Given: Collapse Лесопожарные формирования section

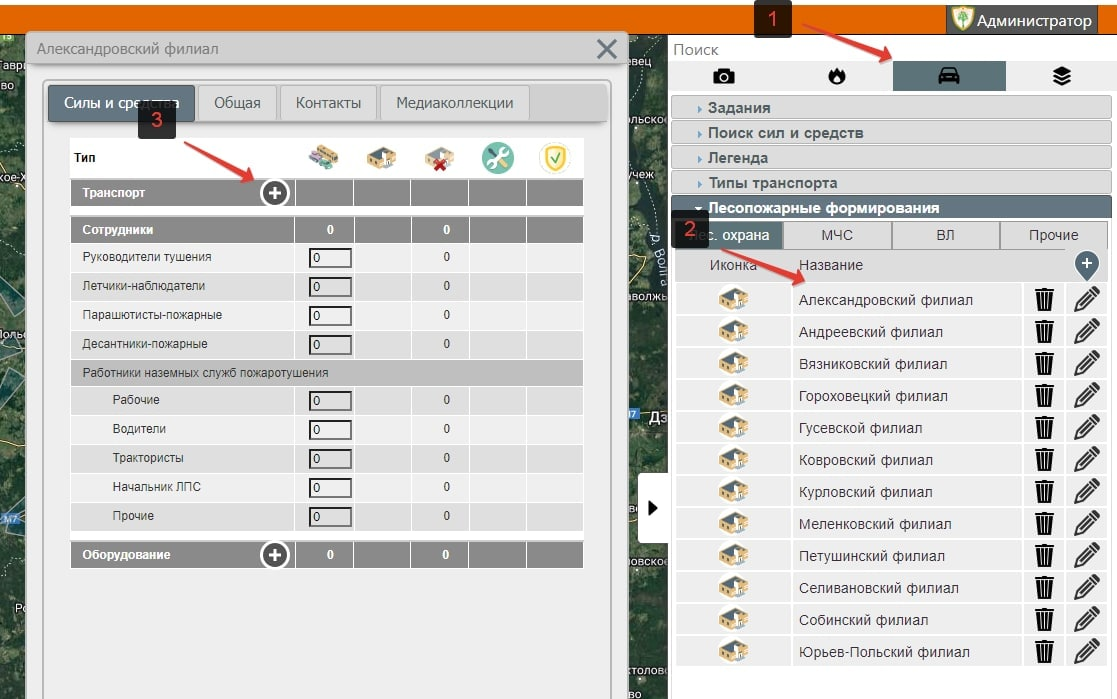Looking at the screenshot, I should (823, 208).
